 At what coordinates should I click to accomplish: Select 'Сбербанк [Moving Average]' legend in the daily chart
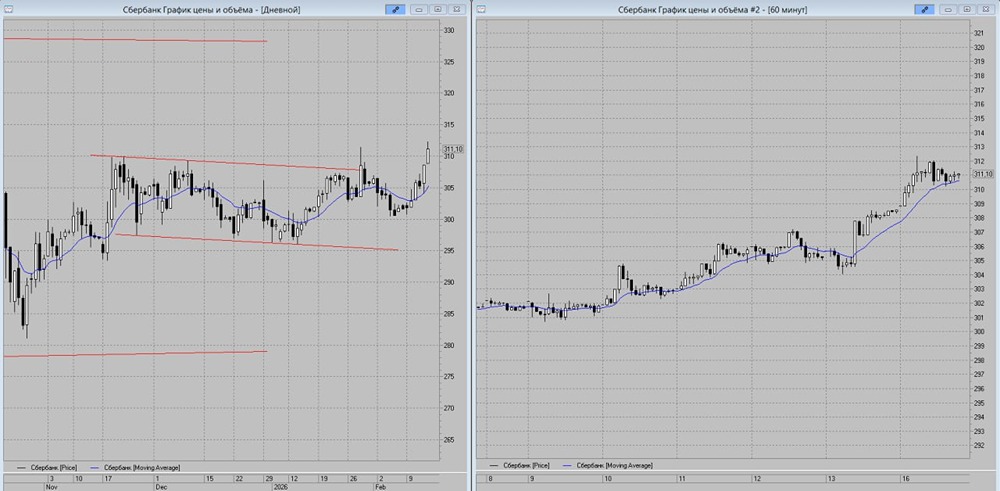[140, 467]
